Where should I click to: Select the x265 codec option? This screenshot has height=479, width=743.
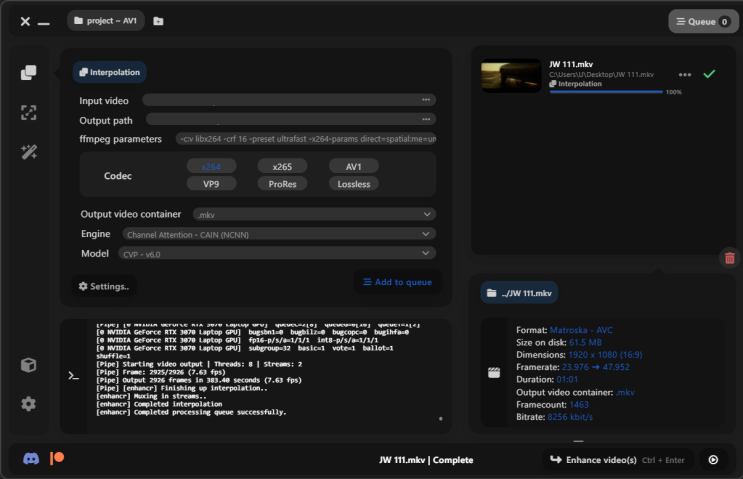click(x=282, y=166)
